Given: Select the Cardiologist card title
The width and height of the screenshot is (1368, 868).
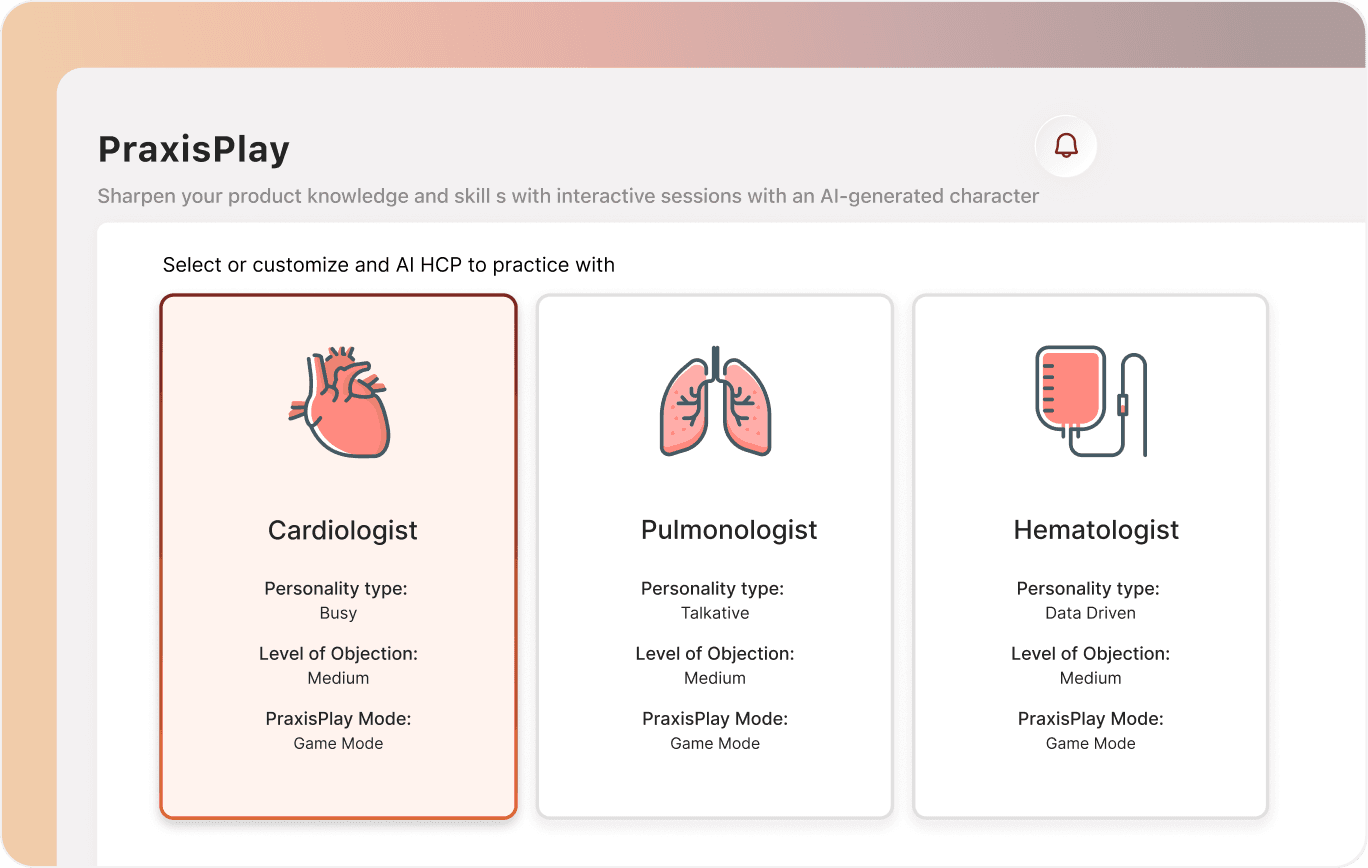Looking at the screenshot, I should tap(343, 530).
